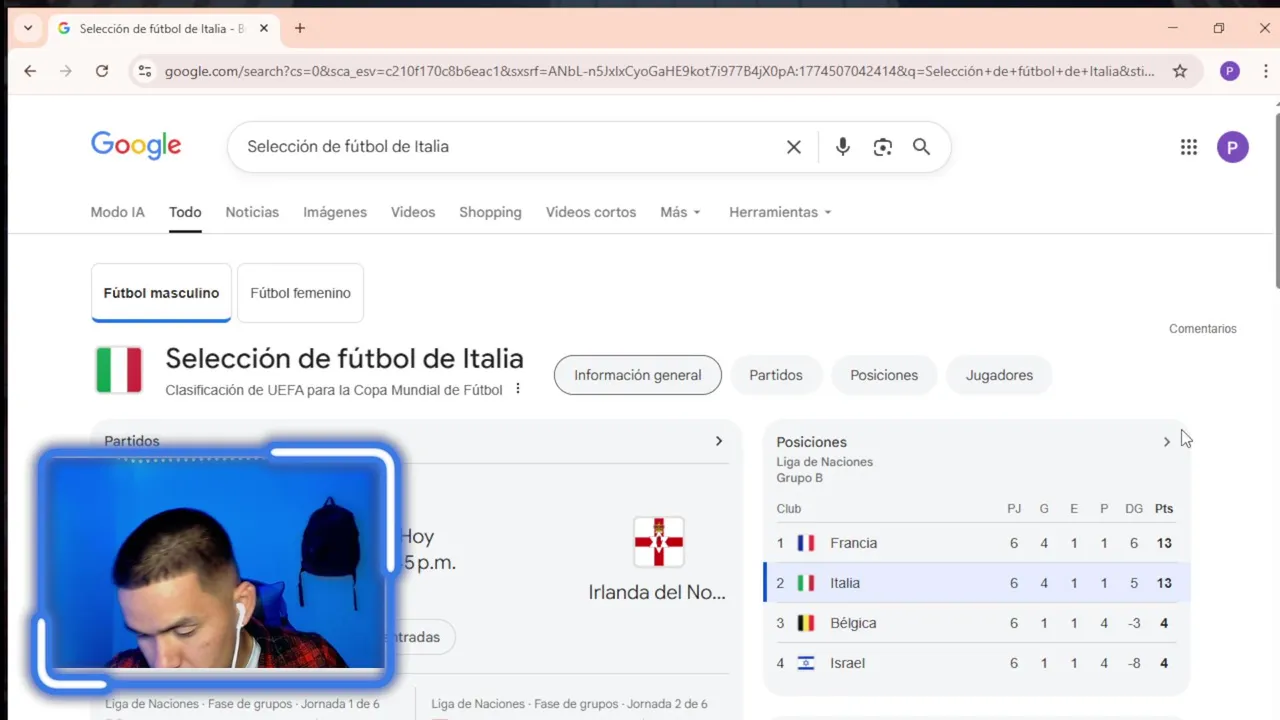Click the Google search input field
The width and height of the screenshot is (1280, 720).
point(510,147)
